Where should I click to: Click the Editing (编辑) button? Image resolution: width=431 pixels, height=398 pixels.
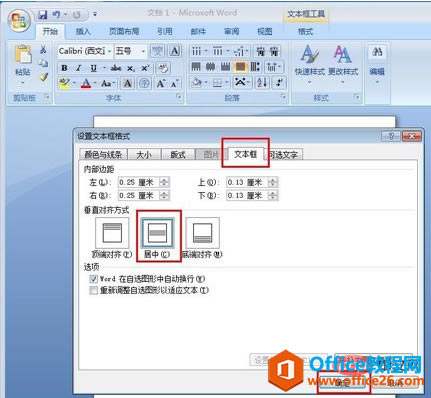pos(377,64)
